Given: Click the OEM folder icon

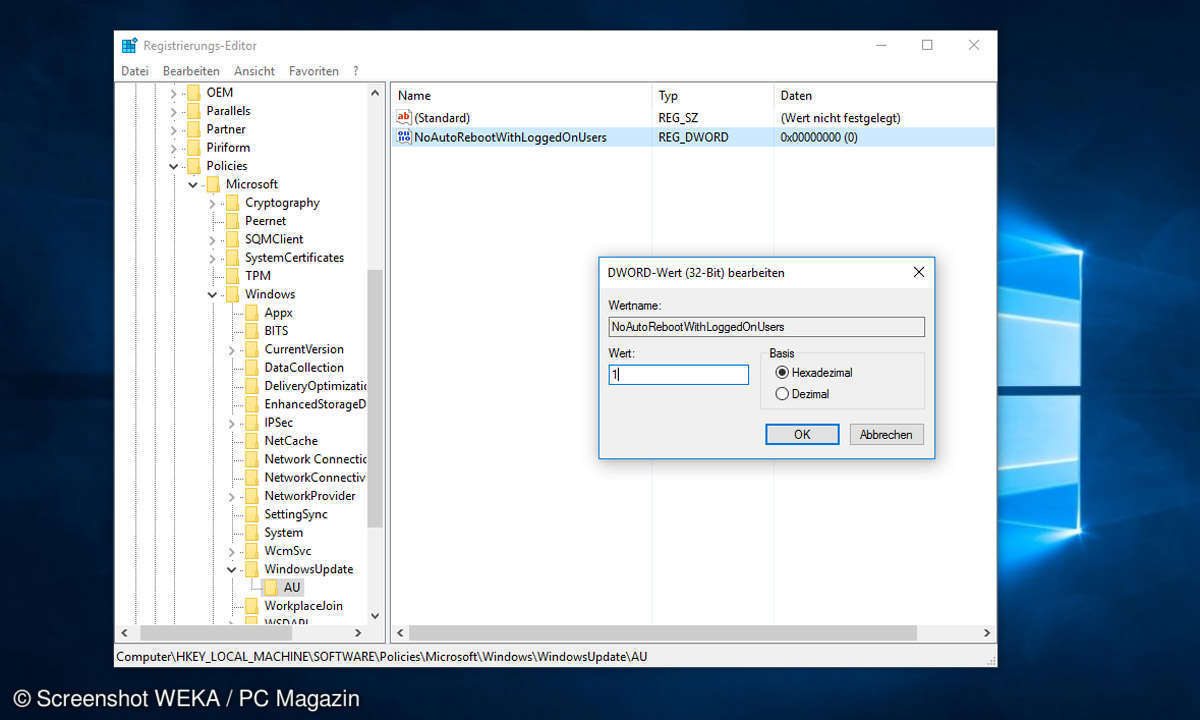Looking at the screenshot, I should click(x=194, y=92).
